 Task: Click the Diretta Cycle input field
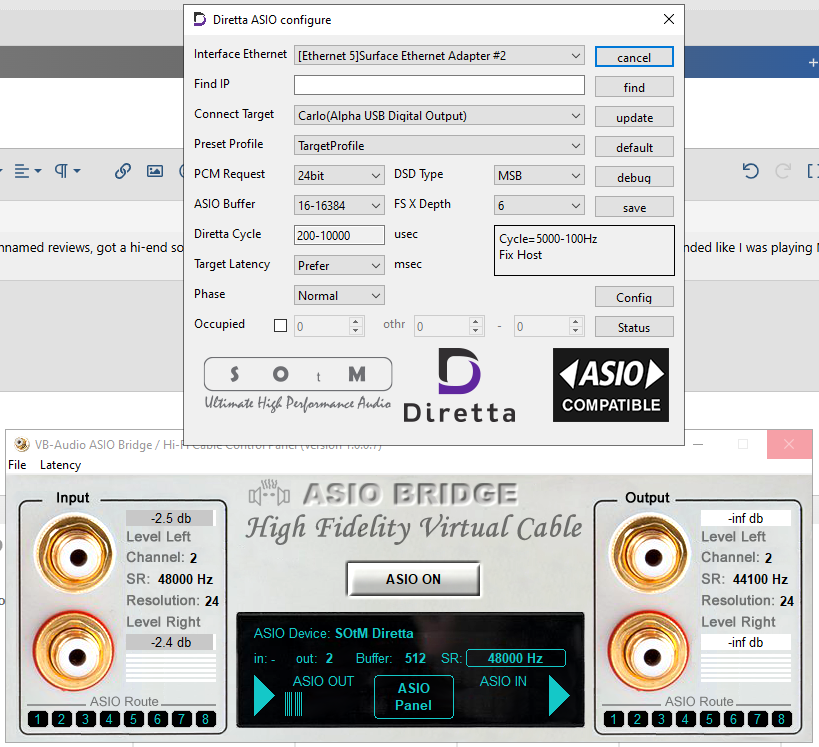click(339, 235)
